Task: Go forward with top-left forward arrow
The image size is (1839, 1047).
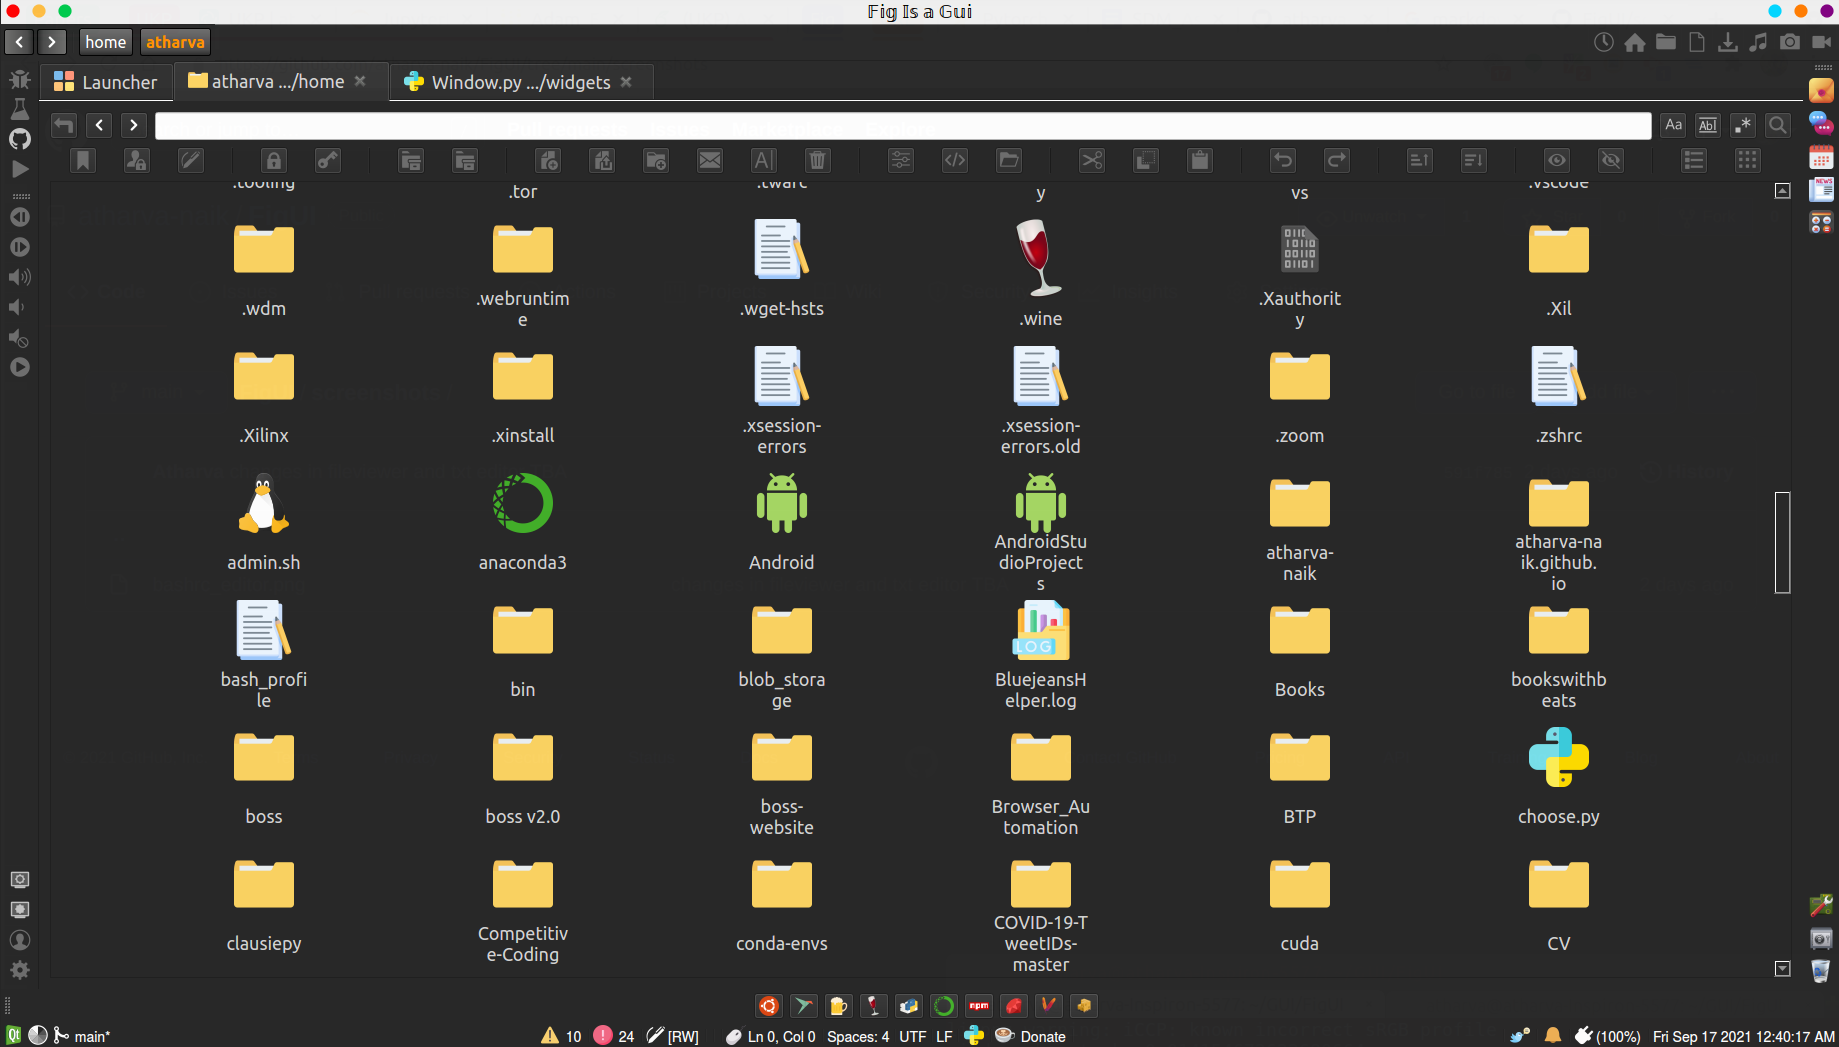Action: 52,42
